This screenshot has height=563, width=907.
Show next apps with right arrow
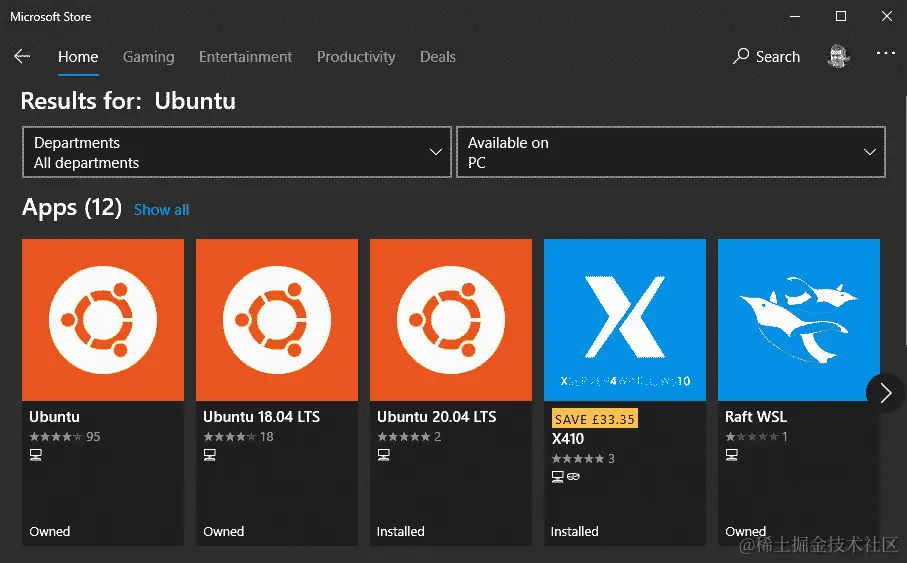[886, 393]
